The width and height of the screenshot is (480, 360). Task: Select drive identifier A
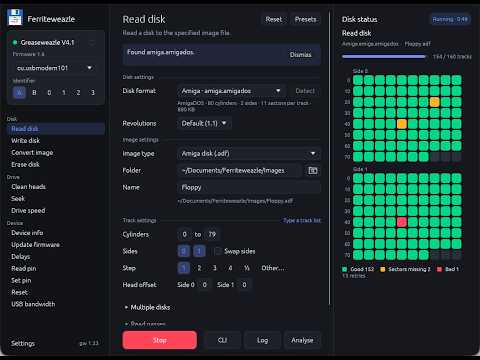(19, 92)
